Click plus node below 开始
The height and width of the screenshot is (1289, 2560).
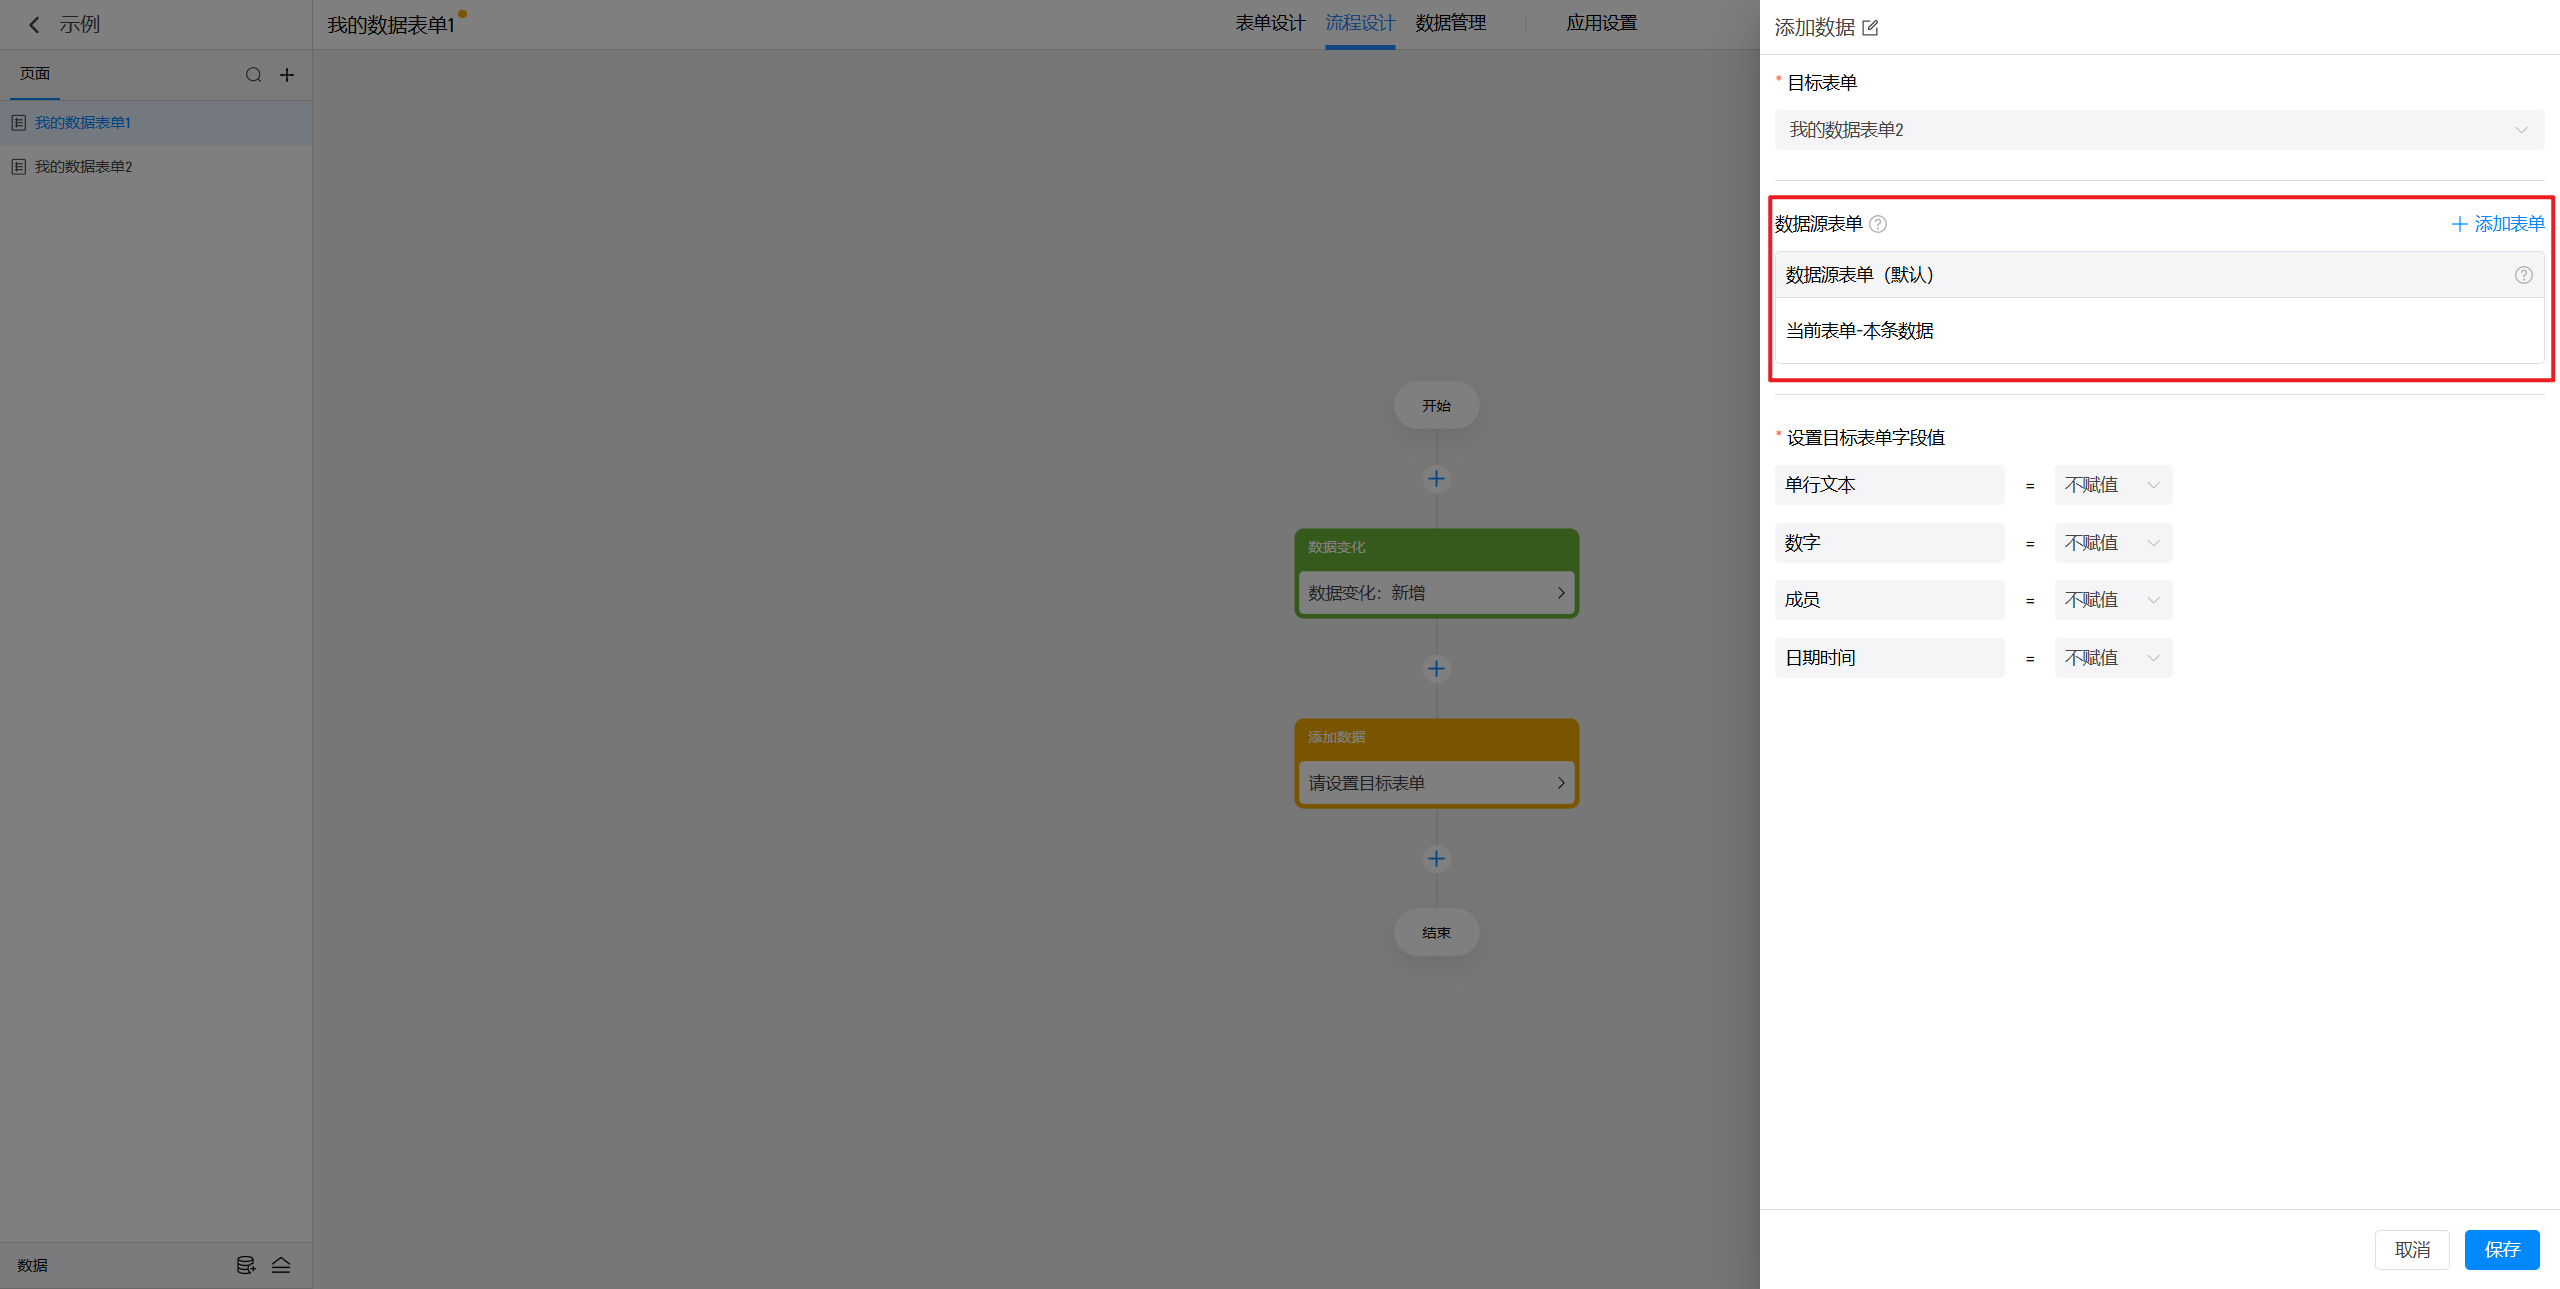point(1436,479)
